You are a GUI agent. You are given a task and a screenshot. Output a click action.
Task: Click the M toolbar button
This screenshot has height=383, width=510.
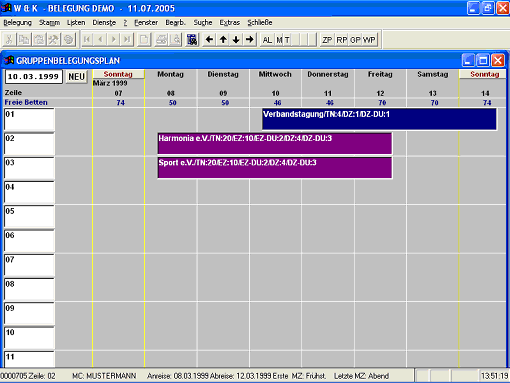pos(279,40)
